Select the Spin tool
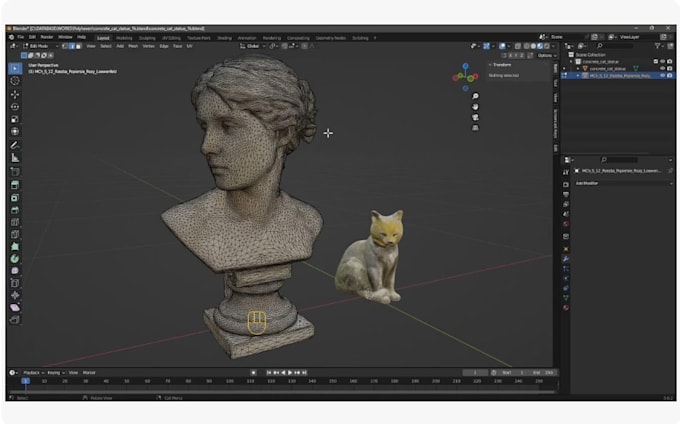The width and height of the screenshot is (680, 424). [15, 259]
